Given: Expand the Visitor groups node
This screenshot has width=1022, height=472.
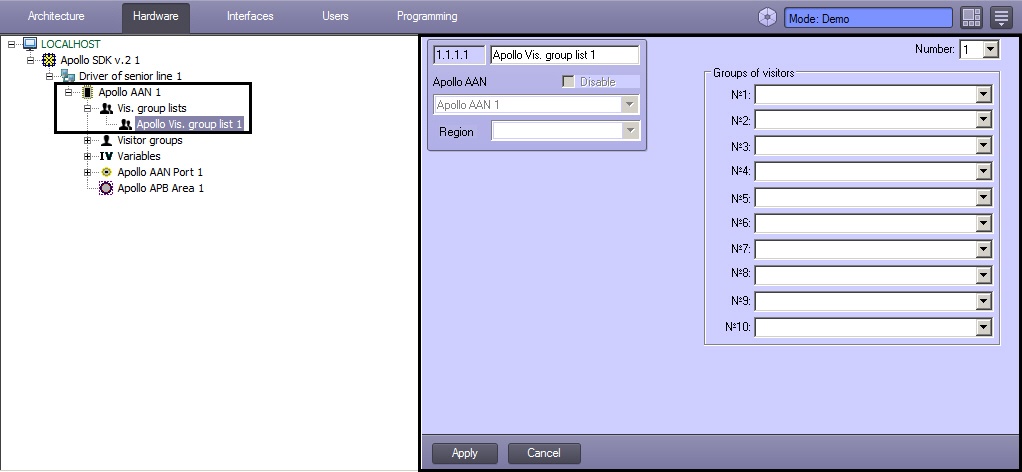Looking at the screenshot, I should (x=87, y=140).
